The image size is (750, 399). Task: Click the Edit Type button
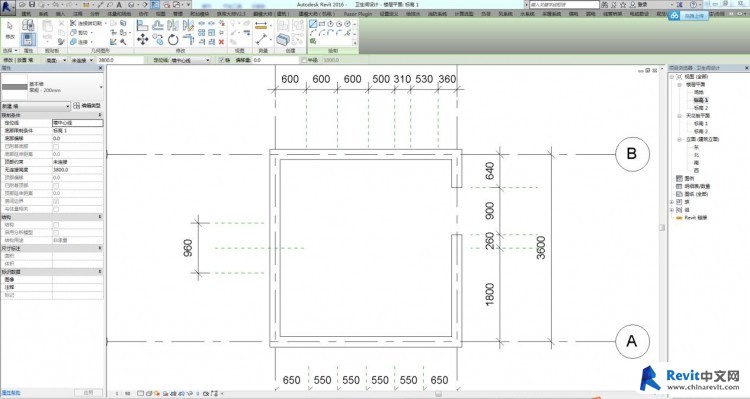click(x=87, y=106)
